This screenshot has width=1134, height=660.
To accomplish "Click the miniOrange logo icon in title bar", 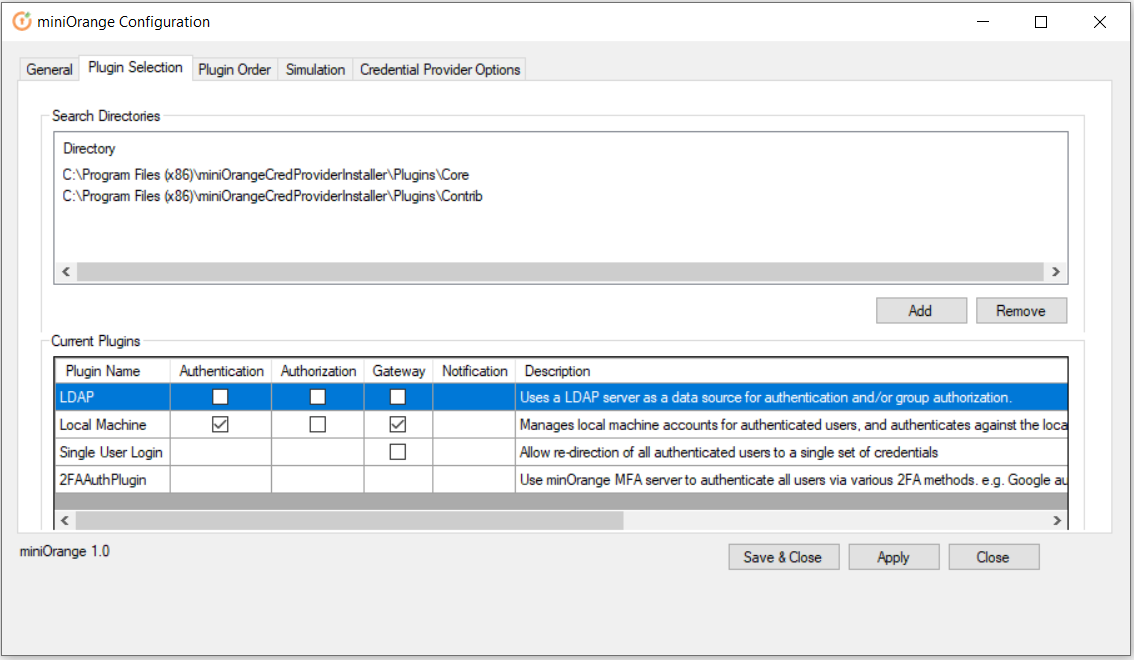I will click(22, 22).
